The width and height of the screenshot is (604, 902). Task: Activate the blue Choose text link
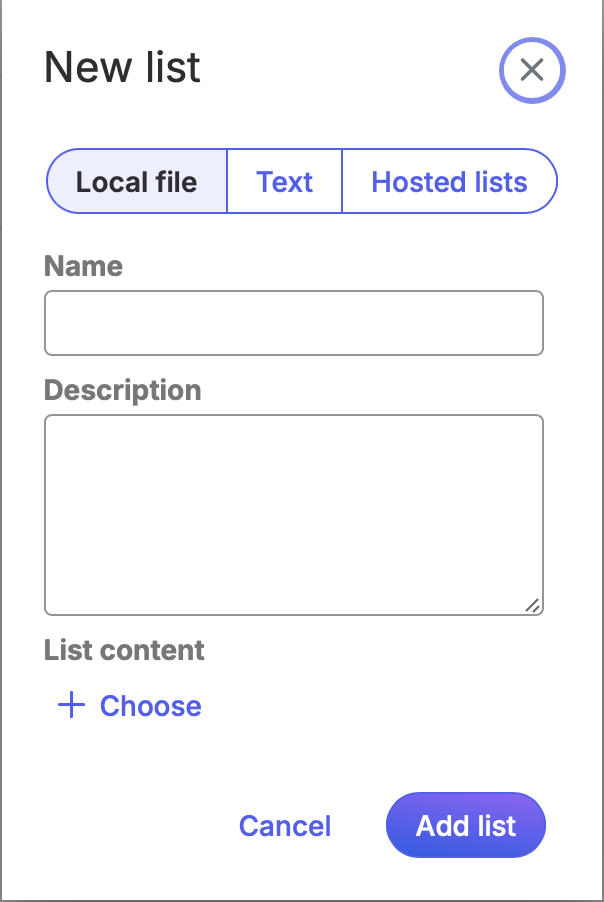[x=151, y=706]
